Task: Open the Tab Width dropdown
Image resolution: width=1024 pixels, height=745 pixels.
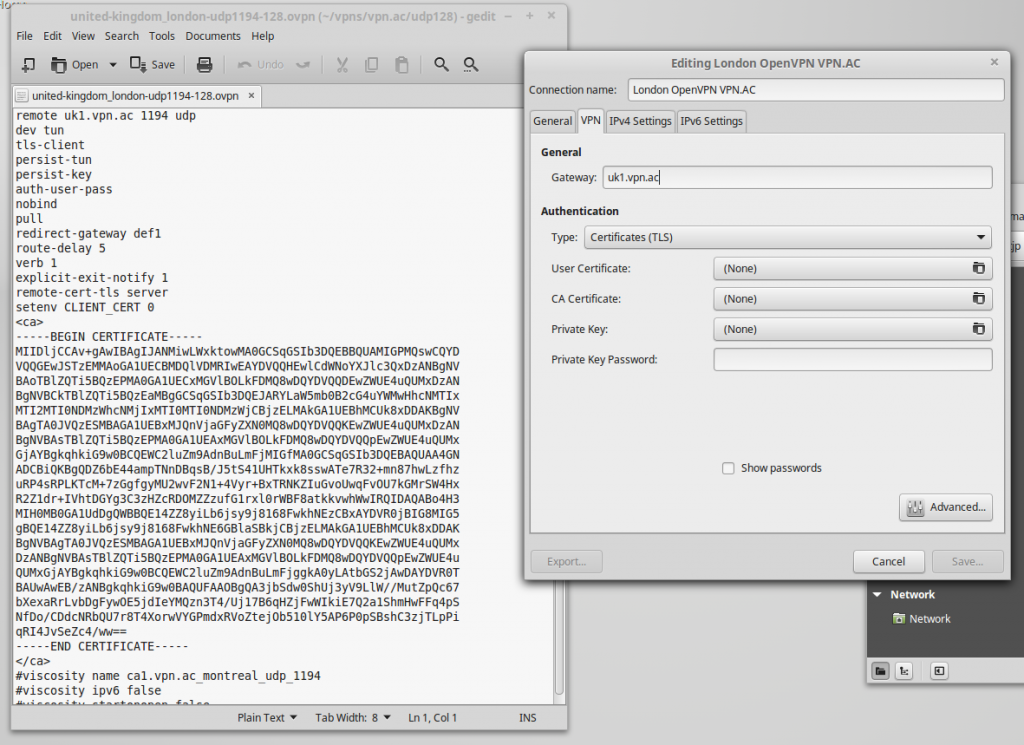Action: 353,718
